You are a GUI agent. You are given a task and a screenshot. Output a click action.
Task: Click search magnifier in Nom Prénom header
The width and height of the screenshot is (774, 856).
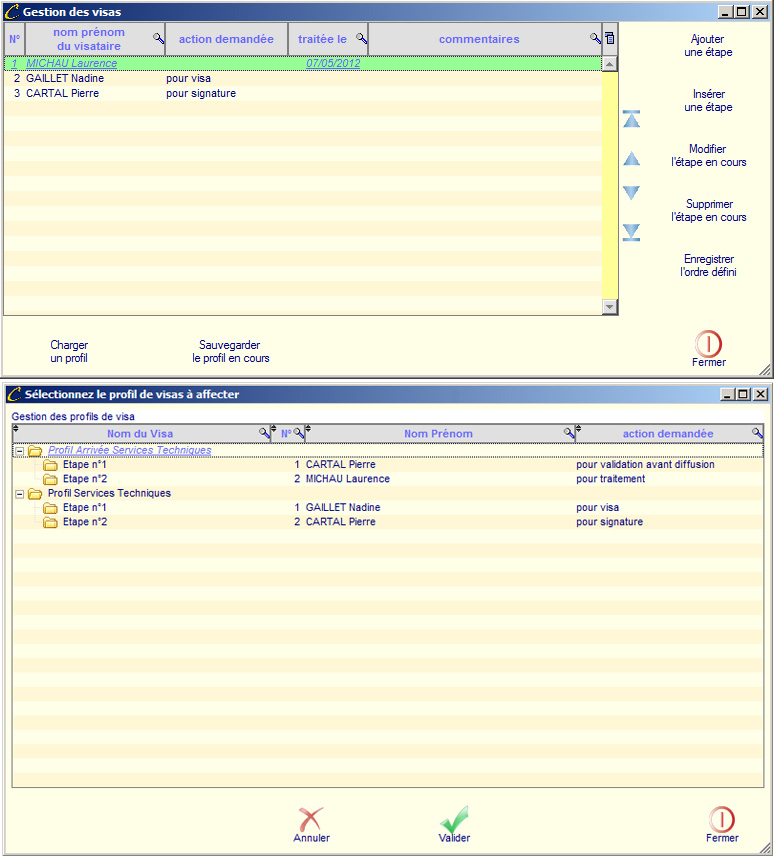click(x=569, y=434)
